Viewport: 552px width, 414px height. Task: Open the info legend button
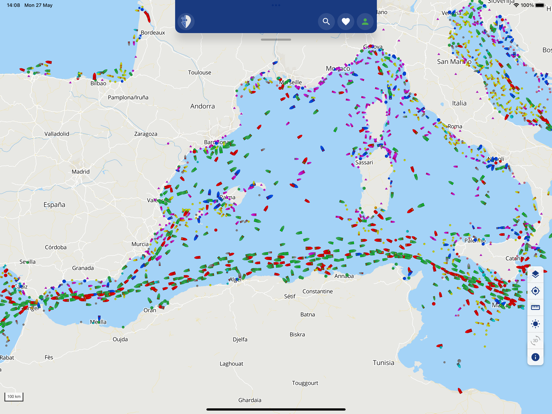click(535, 357)
